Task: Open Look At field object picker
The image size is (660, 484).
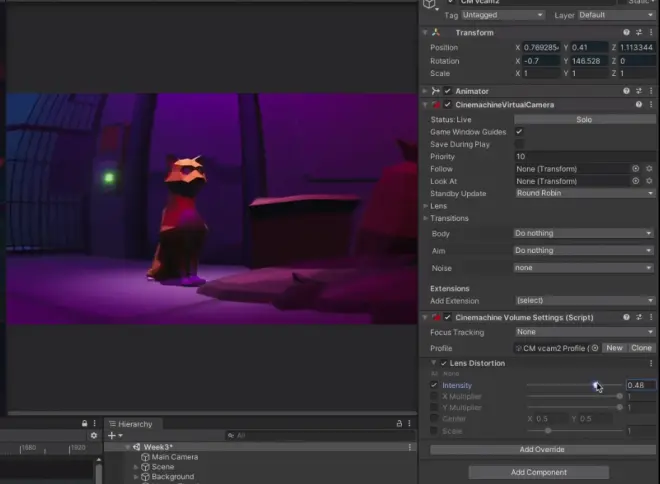Action: click(636, 181)
